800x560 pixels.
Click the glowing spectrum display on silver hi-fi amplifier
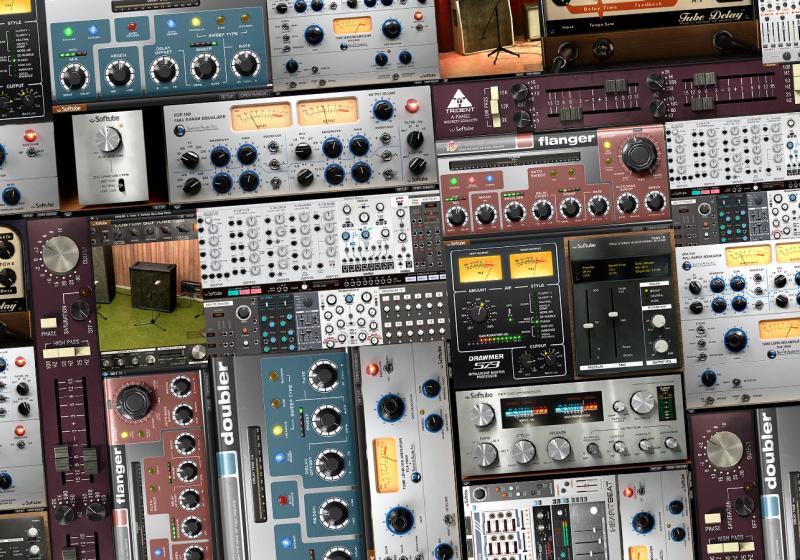click(551, 411)
